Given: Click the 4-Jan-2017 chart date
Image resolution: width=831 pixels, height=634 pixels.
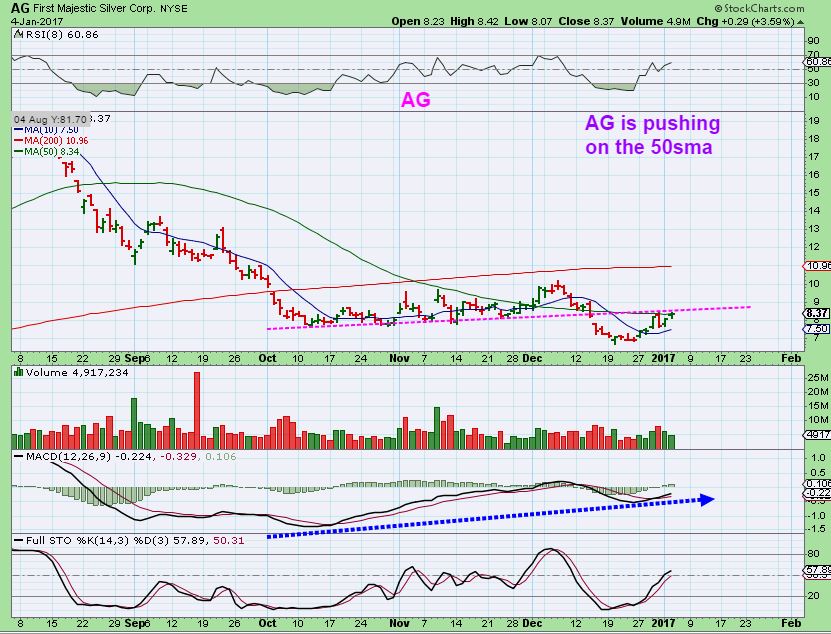Looking at the screenshot, I should pyautogui.click(x=37, y=22).
